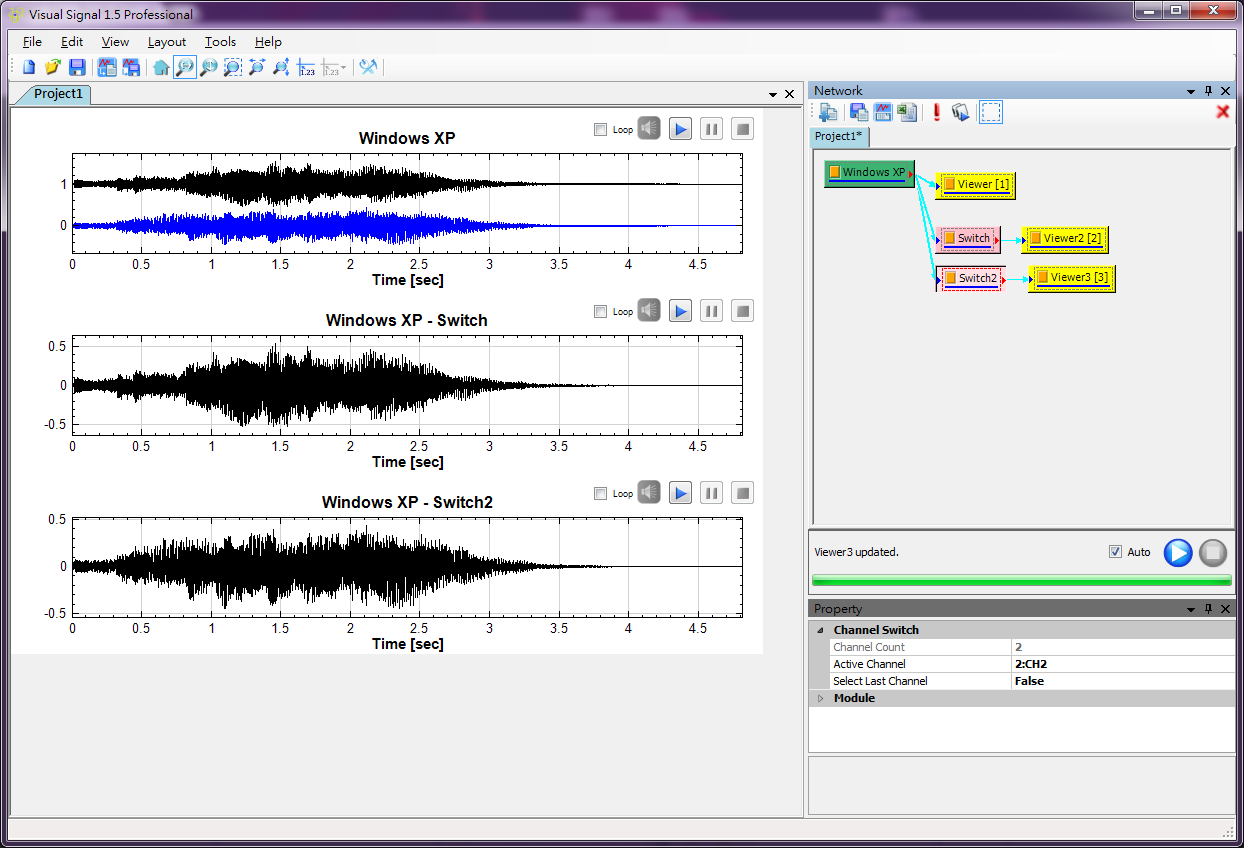Screen dimensions: 1244x848
Task: Click the Excel export icon in Network toolbar
Action: (x=908, y=112)
